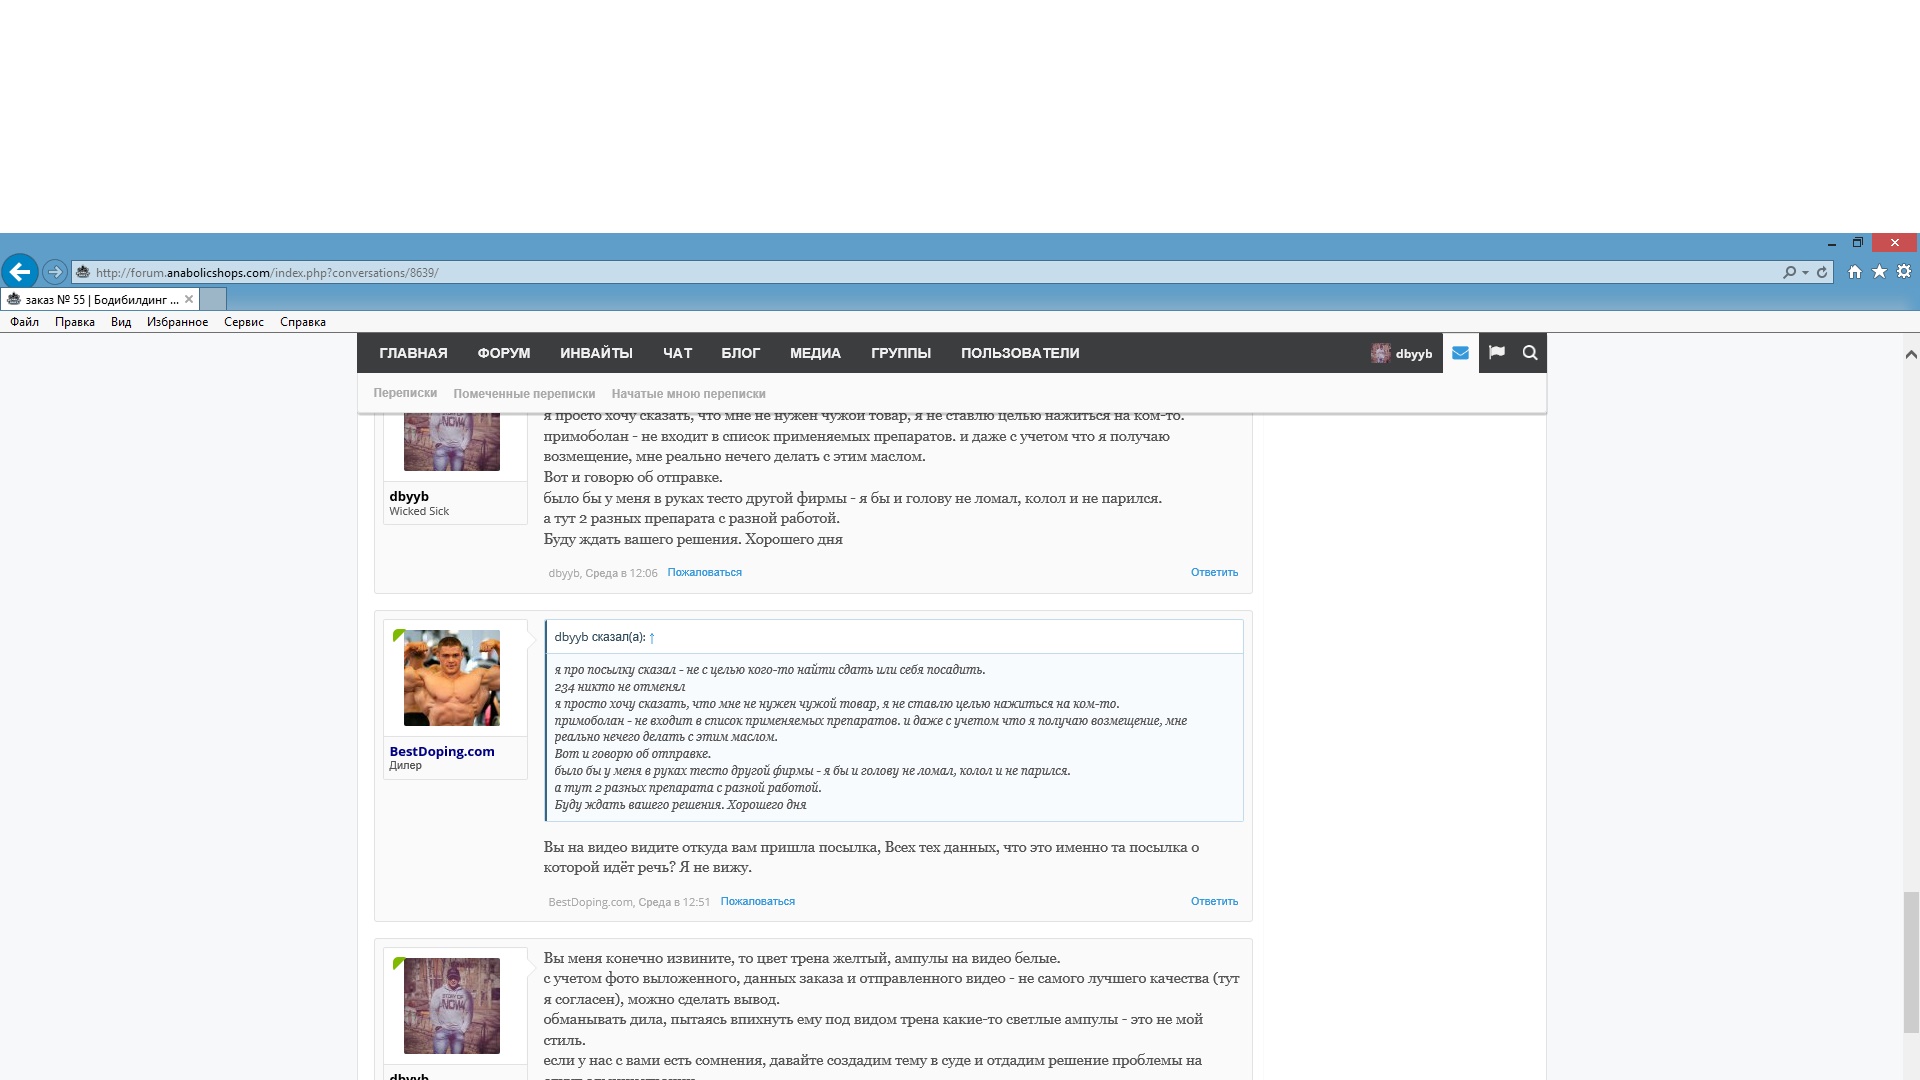This screenshot has width=1920, height=1080.
Task: Open browser settings gear icon
Action: pyautogui.click(x=1904, y=272)
